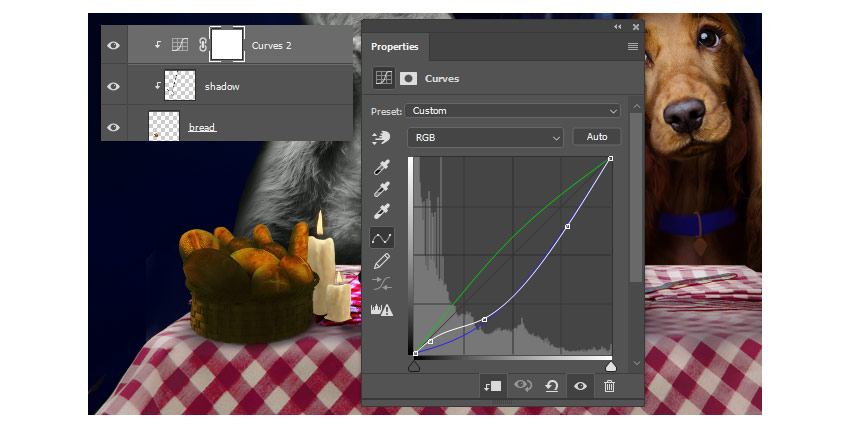
Task: Click the mask link chain icon
Action: click(202, 45)
